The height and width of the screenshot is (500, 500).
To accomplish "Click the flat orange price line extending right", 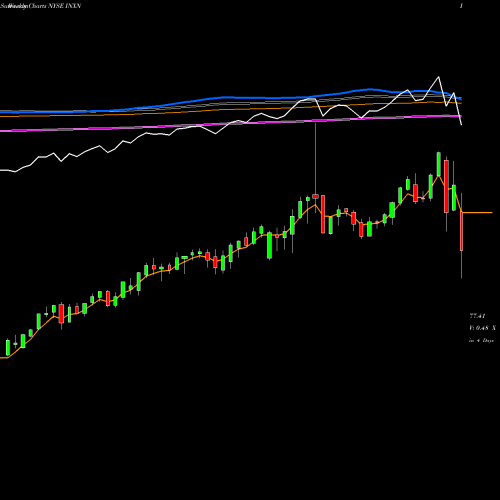I will [477, 212].
